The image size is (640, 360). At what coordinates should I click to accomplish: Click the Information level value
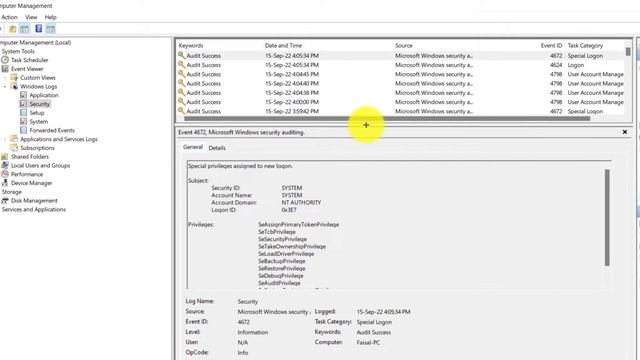point(253,332)
